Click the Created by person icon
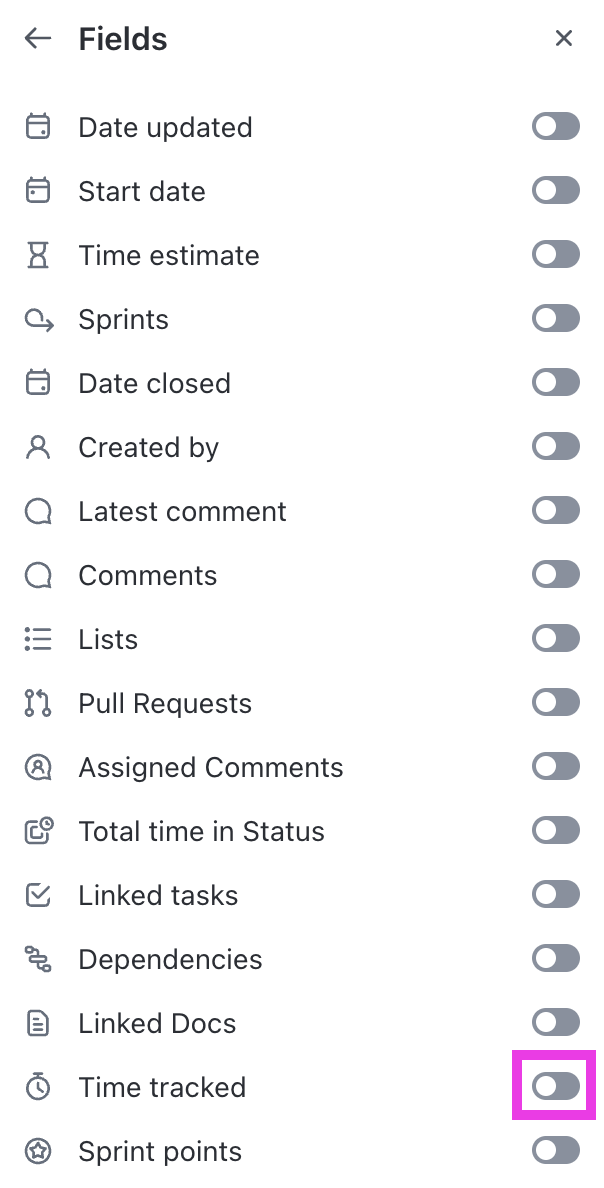This screenshot has height=1188, width=604. coord(38,447)
